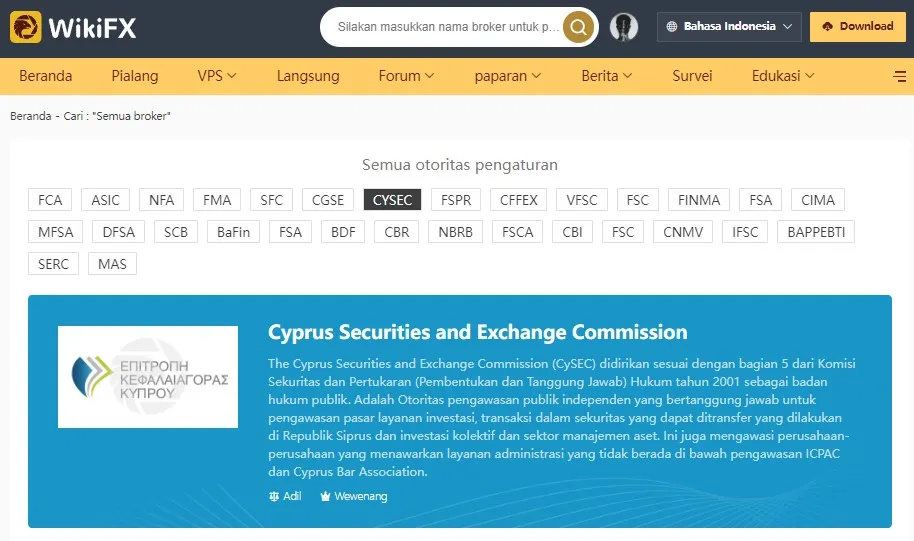Select the CIMA regulator filter
The width and height of the screenshot is (914, 541).
[x=818, y=200]
